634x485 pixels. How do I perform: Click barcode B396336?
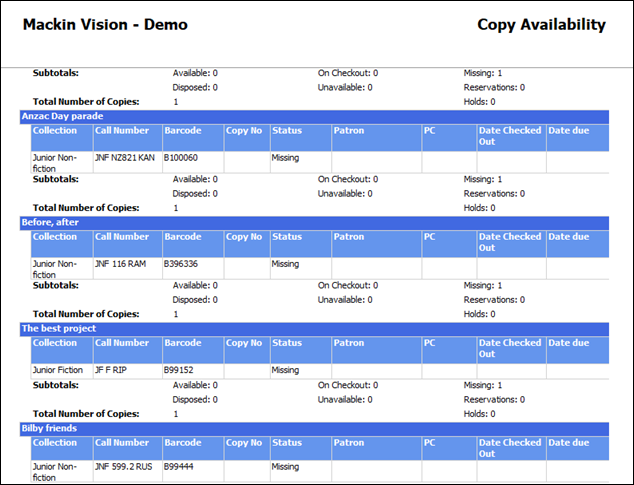pos(181,264)
